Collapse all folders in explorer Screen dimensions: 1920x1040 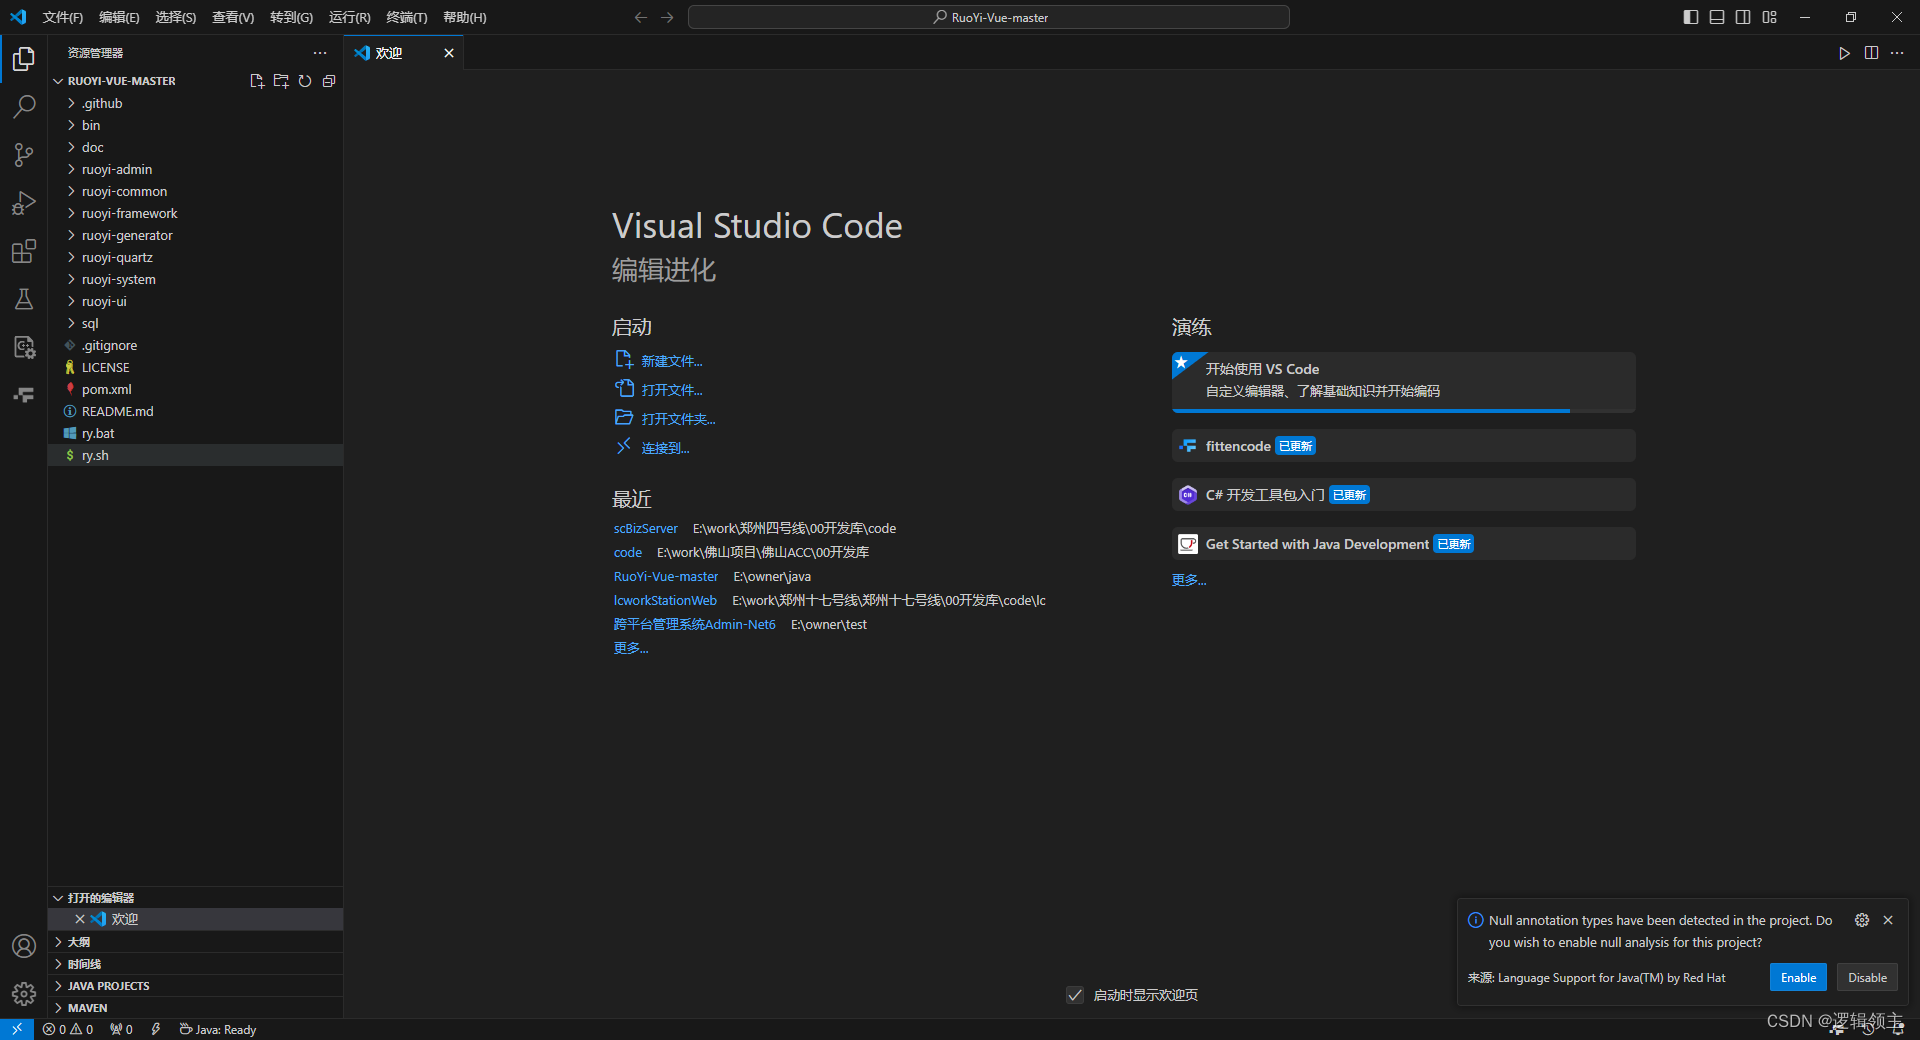coord(329,81)
